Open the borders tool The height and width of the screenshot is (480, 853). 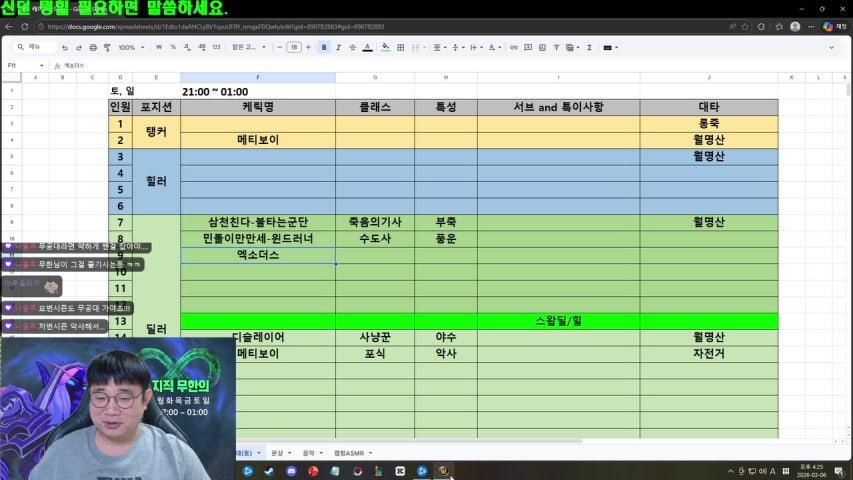(x=401, y=47)
